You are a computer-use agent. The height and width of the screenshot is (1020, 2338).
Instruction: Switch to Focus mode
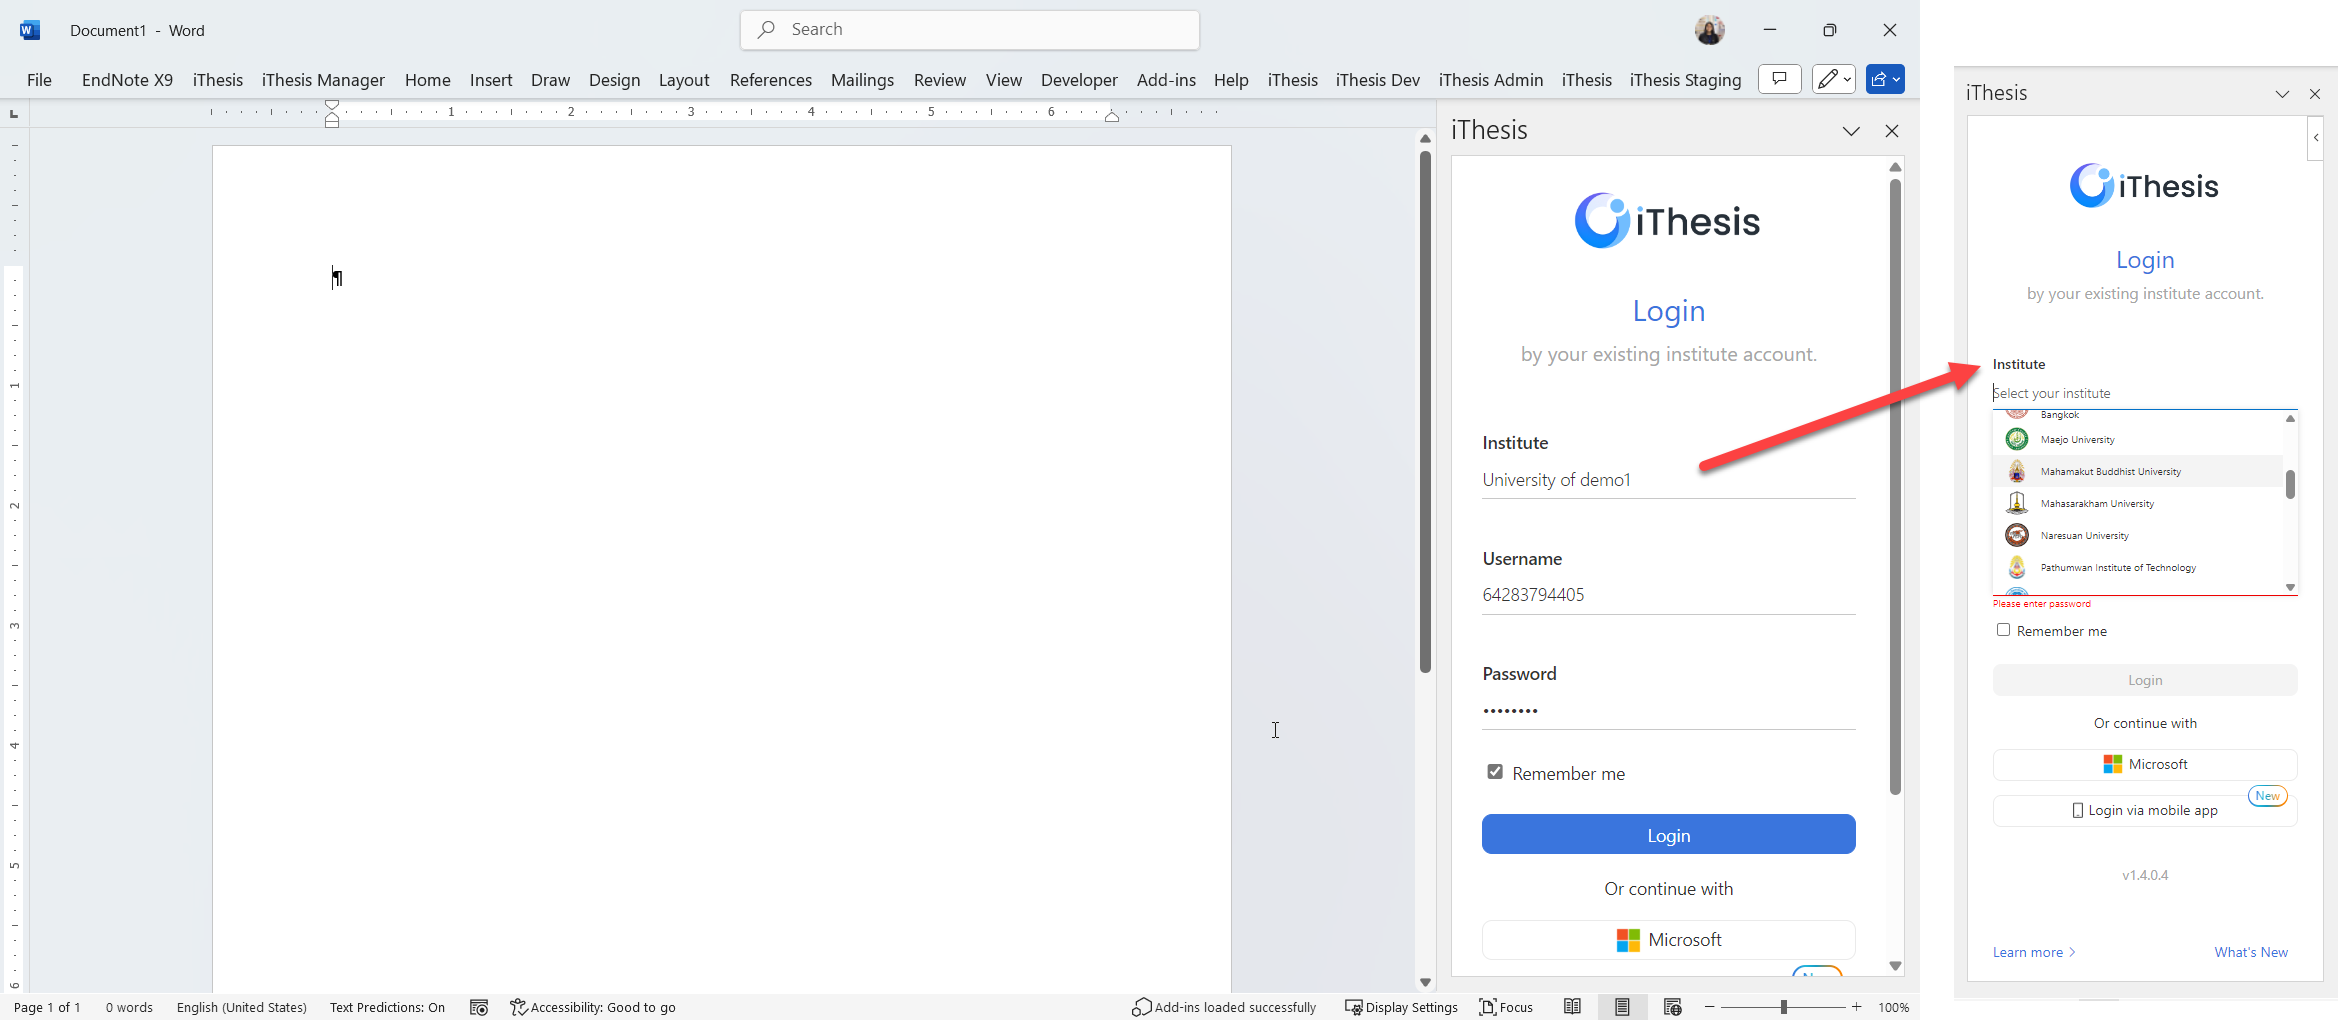tap(1506, 1007)
